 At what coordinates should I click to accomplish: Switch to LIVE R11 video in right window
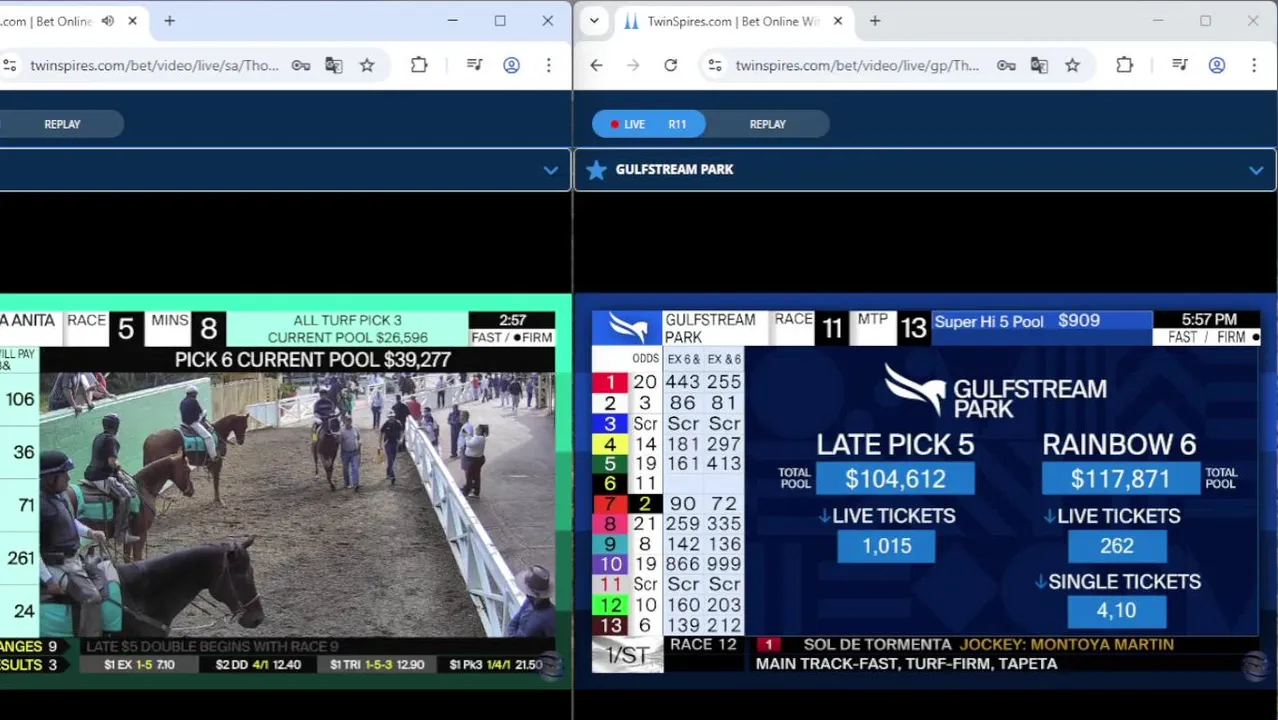tap(649, 124)
